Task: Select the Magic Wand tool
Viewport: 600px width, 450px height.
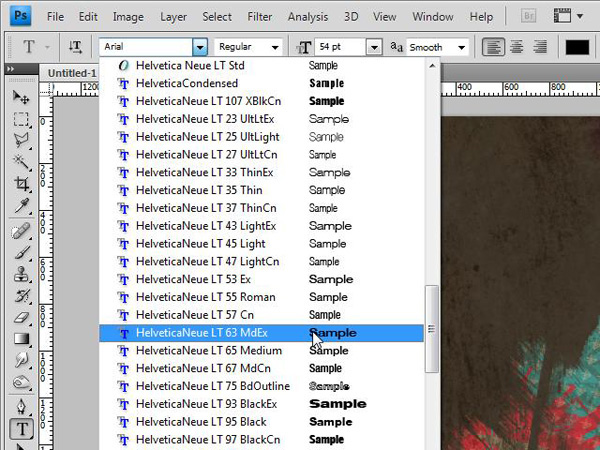Action: tap(21, 162)
